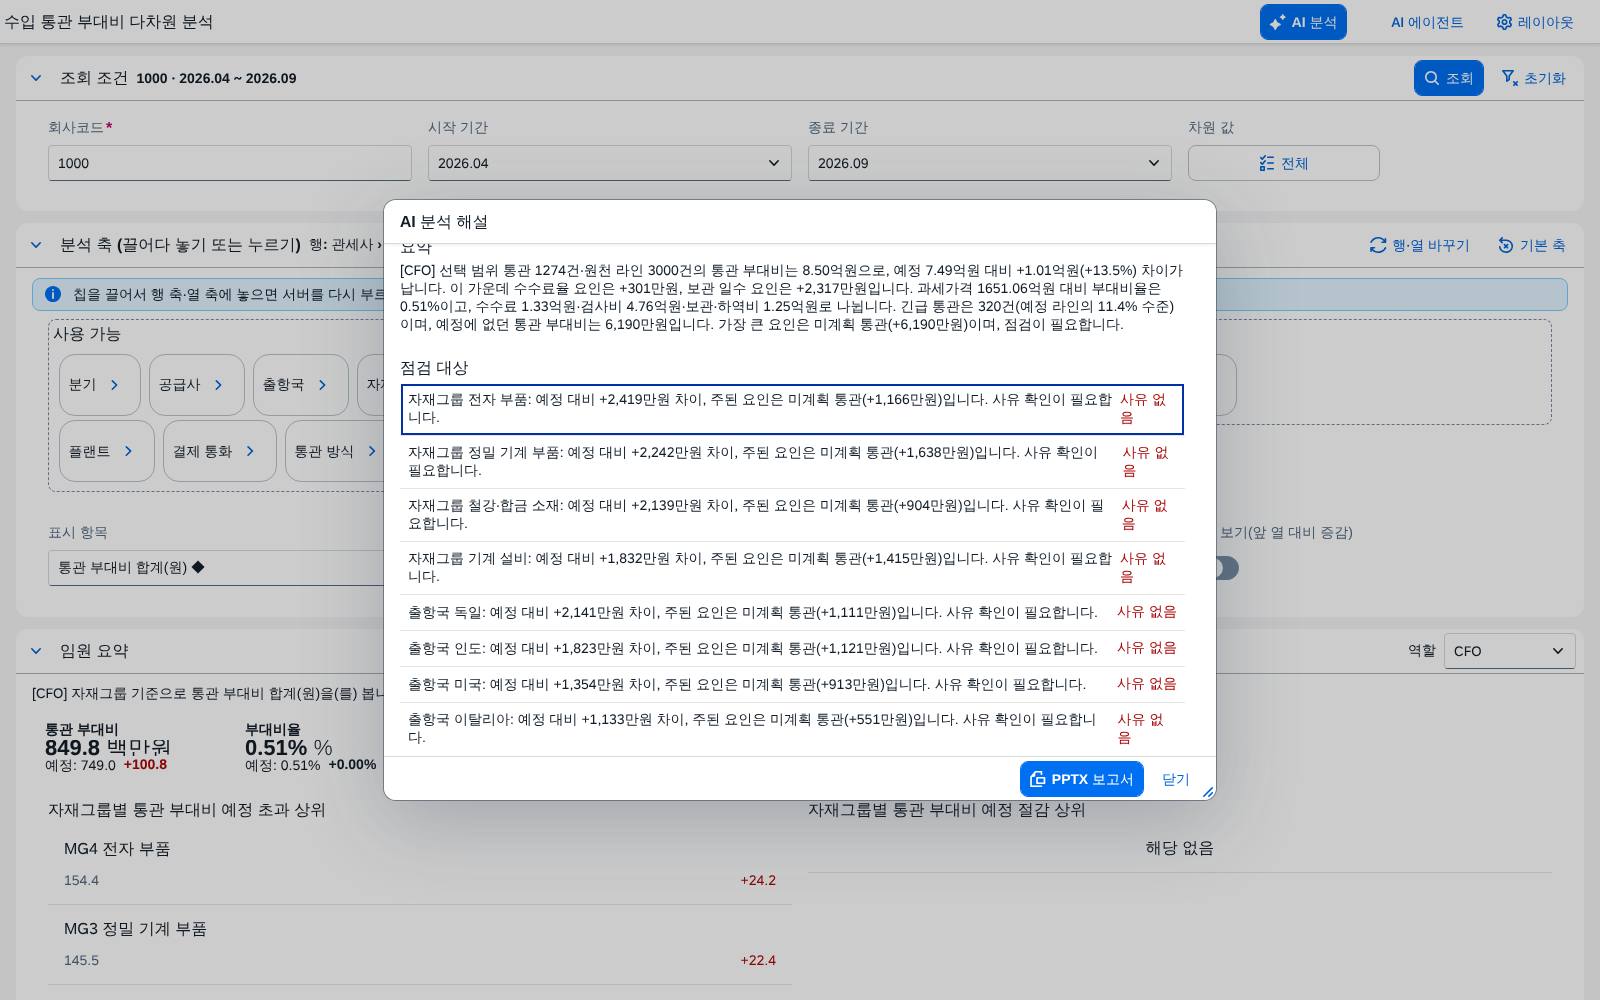The height and width of the screenshot is (1000, 1600).
Task: Select the 자재그룹 철강·합금 소재 row
Action: point(792,515)
